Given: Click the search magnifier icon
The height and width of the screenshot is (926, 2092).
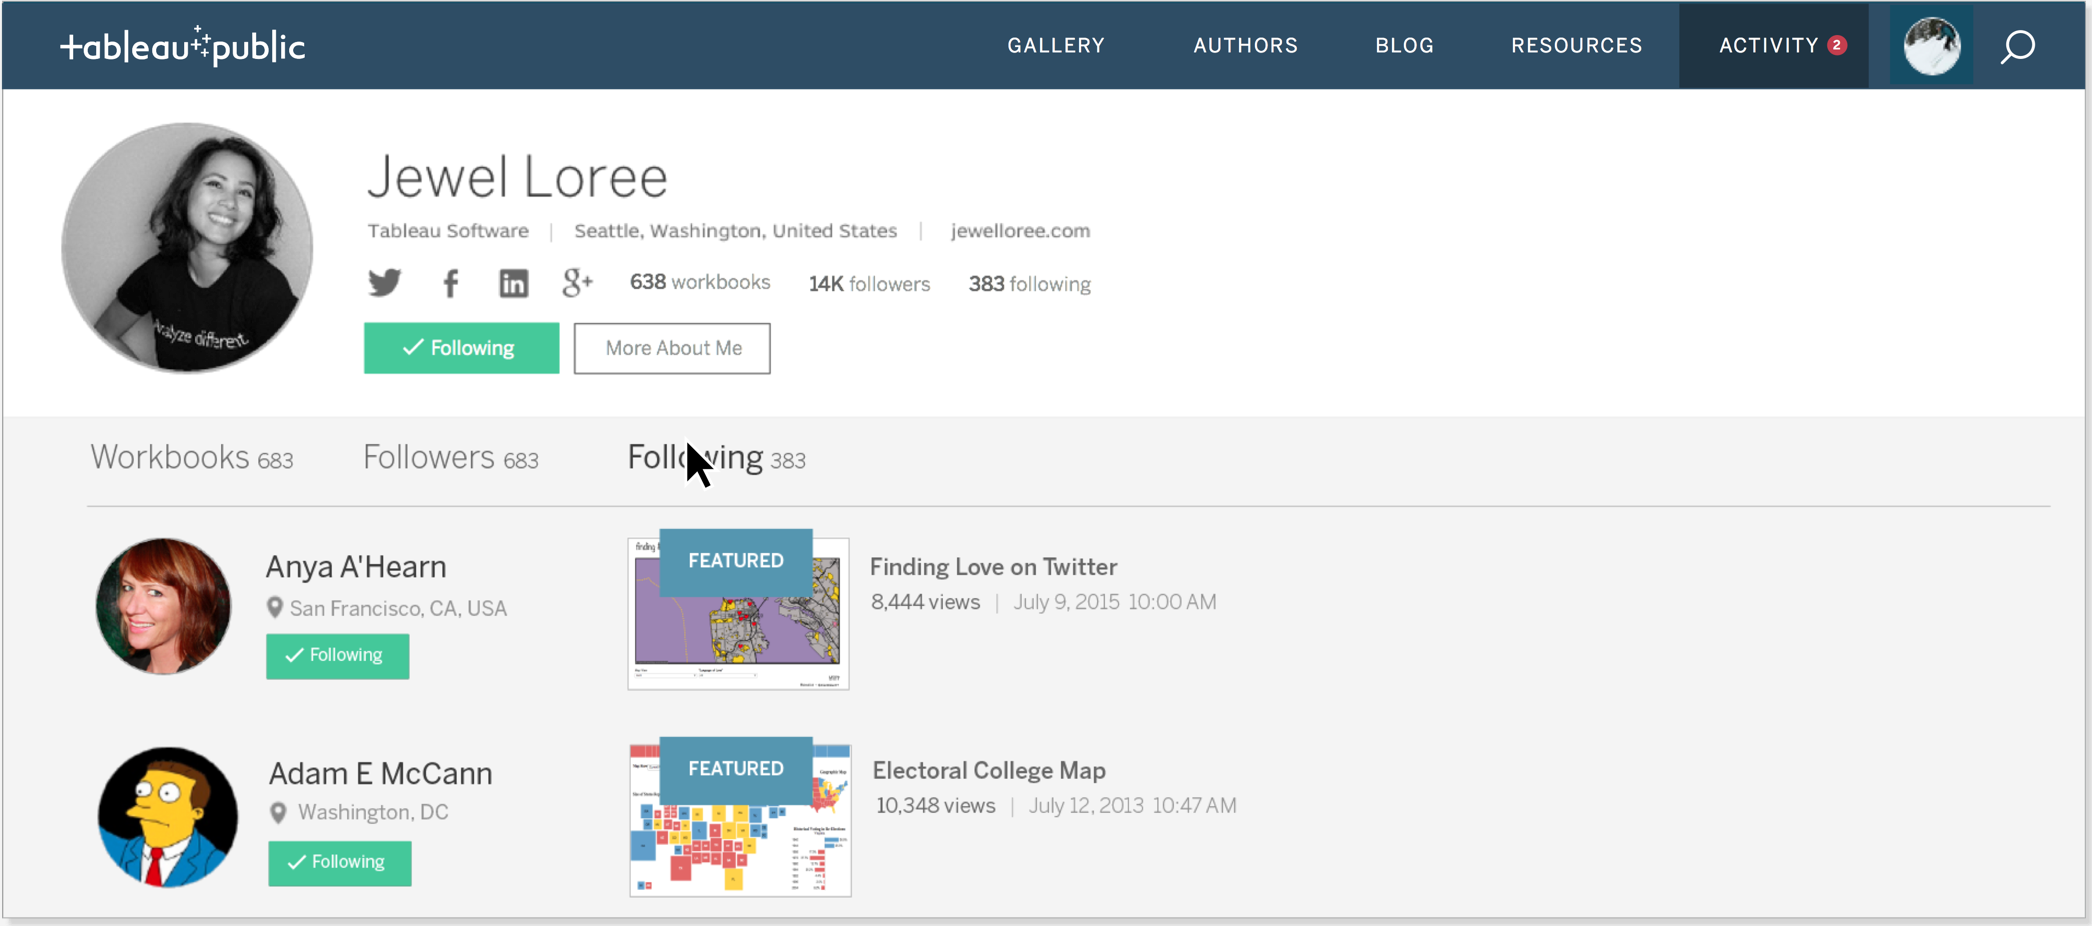Looking at the screenshot, I should pyautogui.click(x=2018, y=46).
